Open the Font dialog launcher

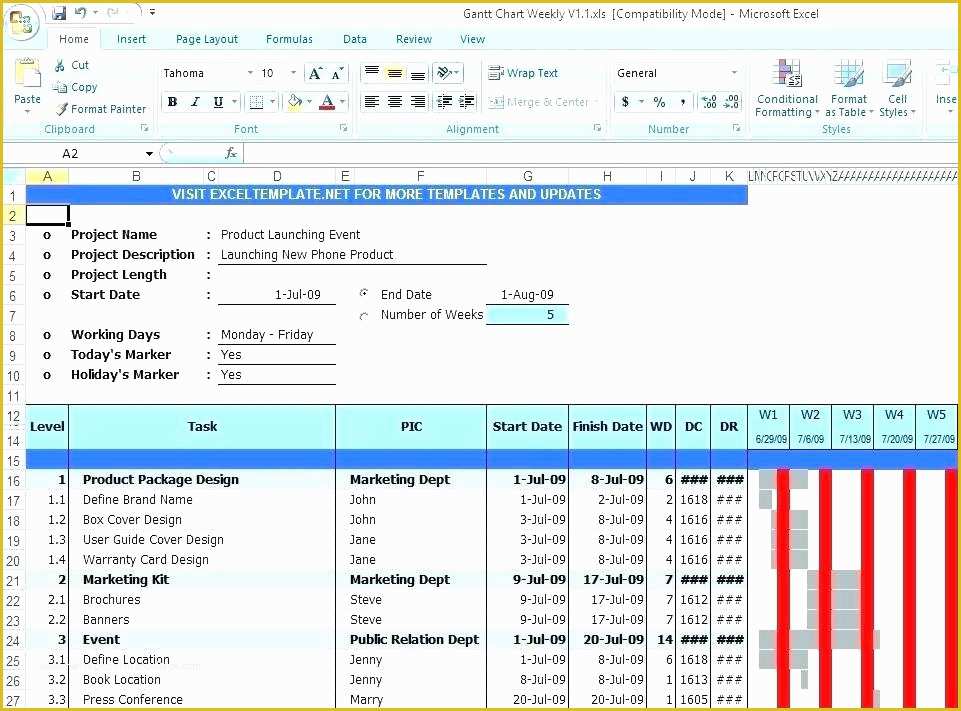pos(344,128)
